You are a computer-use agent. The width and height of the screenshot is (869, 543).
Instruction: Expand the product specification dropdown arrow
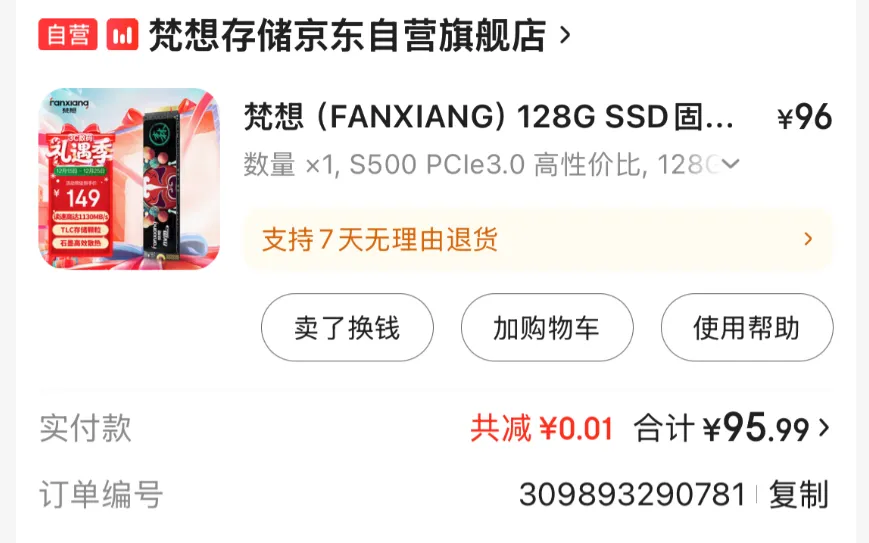tap(731, 164)
